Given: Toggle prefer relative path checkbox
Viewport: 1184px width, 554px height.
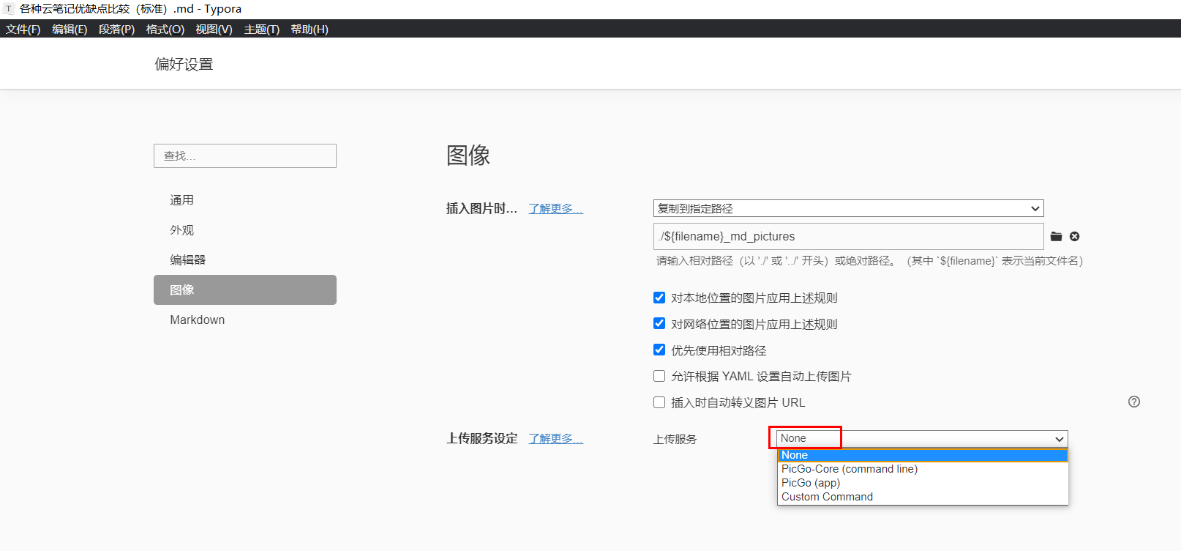Looking at the screenshot, I should [659, 350].
